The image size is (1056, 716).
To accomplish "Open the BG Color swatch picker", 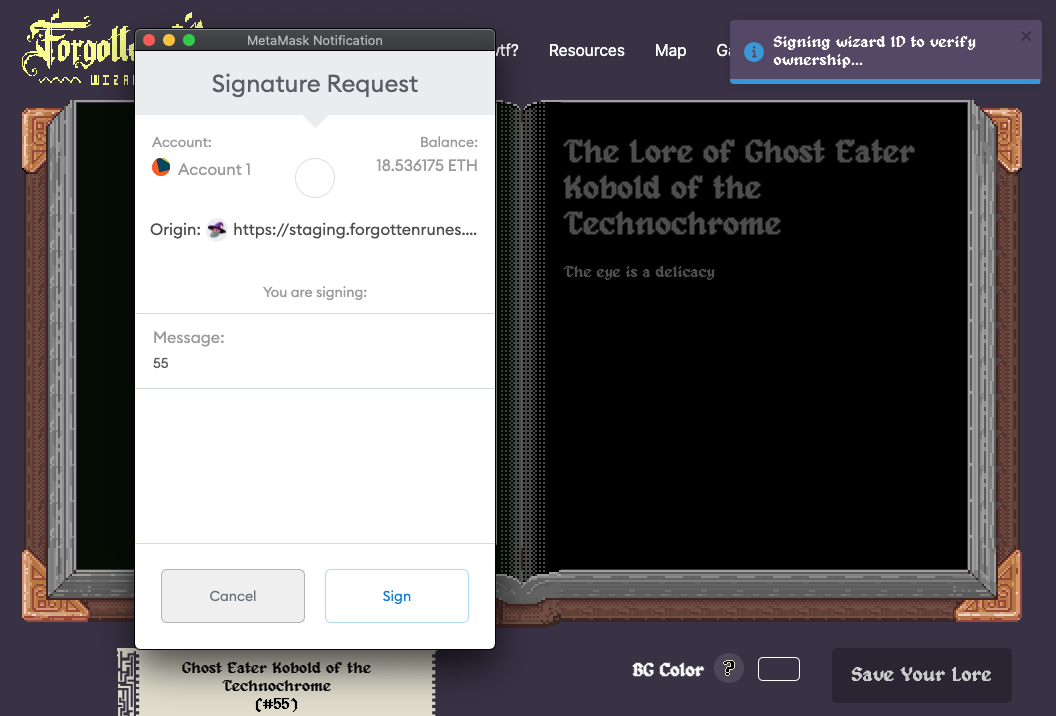I will click(x=779, y=669).
